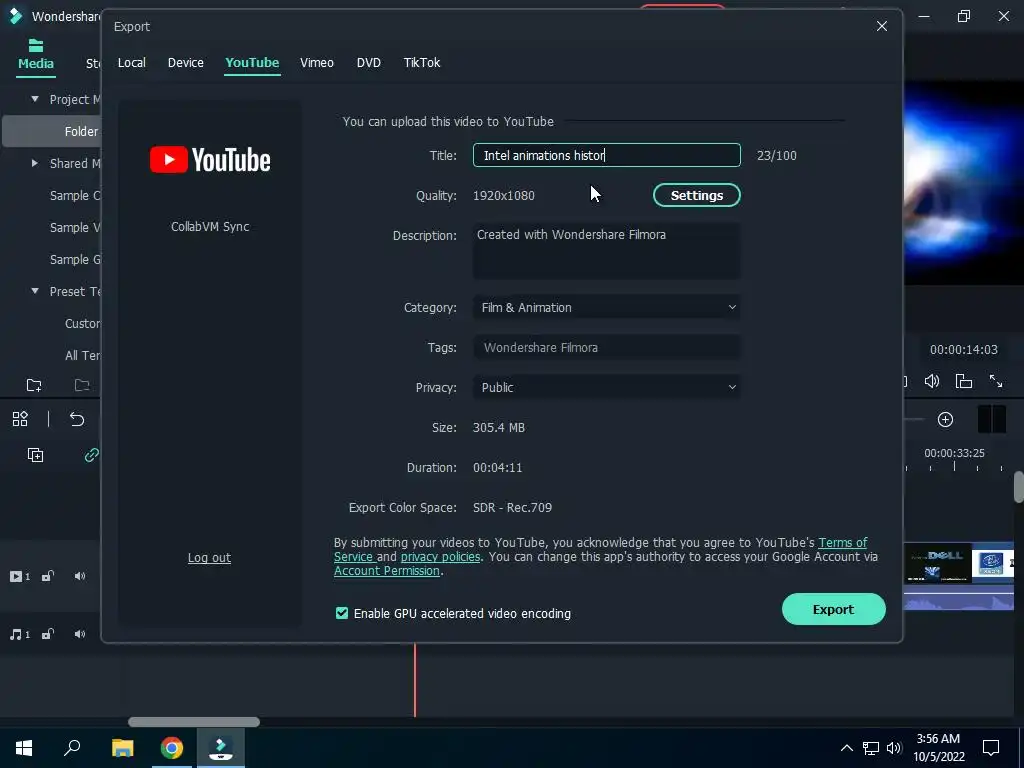The image size is (1024, 768).
Task: Click the YouTube logo in the Export dialog
Action: point(210,159)
